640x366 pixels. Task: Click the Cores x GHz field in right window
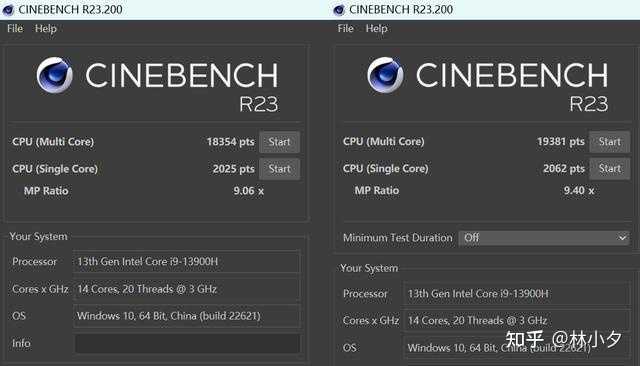click(517, 321)
